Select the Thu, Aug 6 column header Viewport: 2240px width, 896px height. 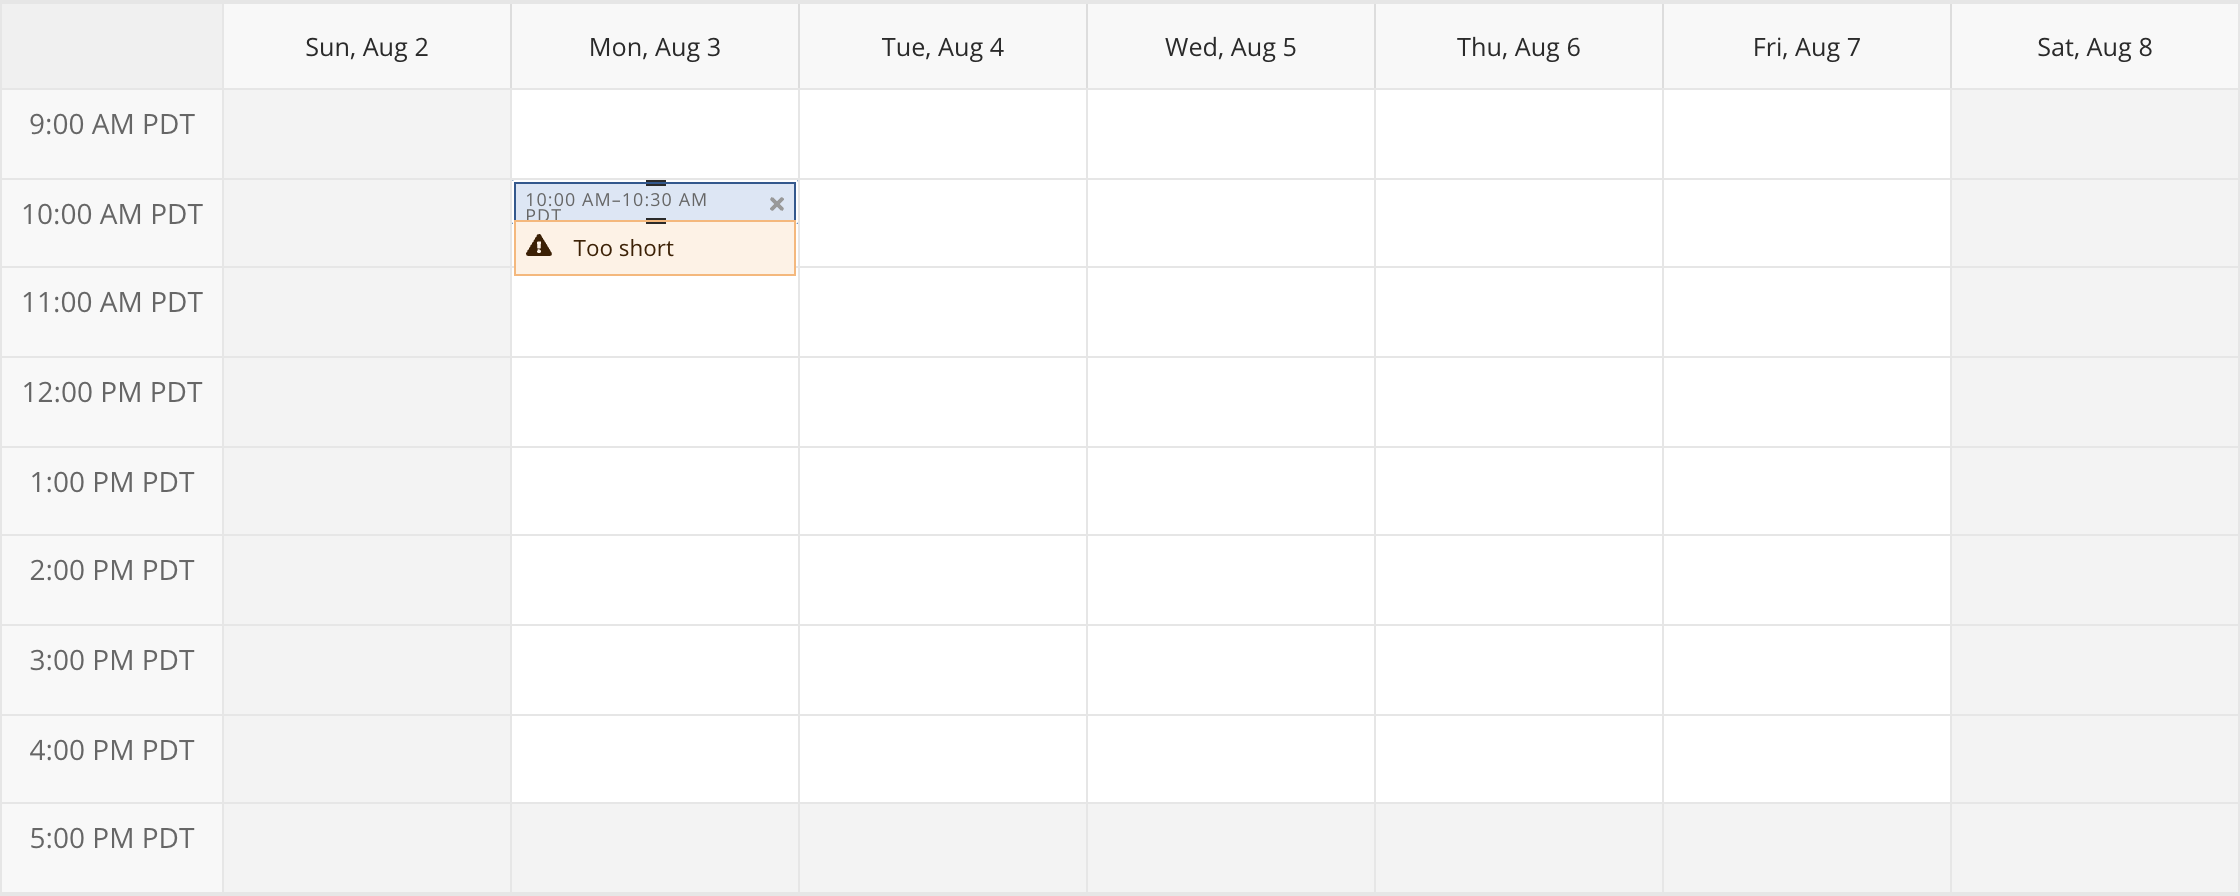coord(1519,47)
